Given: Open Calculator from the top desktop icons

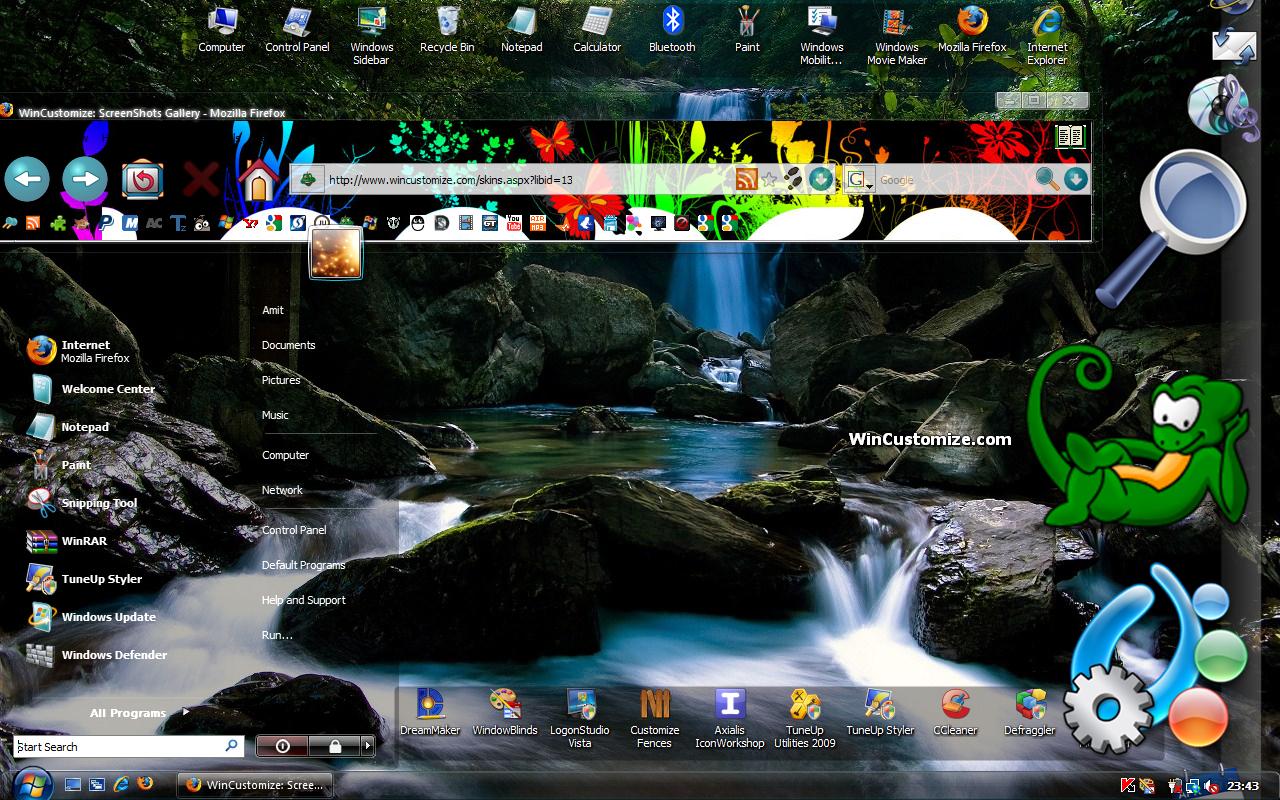Looking at the screenshot, I should pyautogui.click(x=597, y=30).
